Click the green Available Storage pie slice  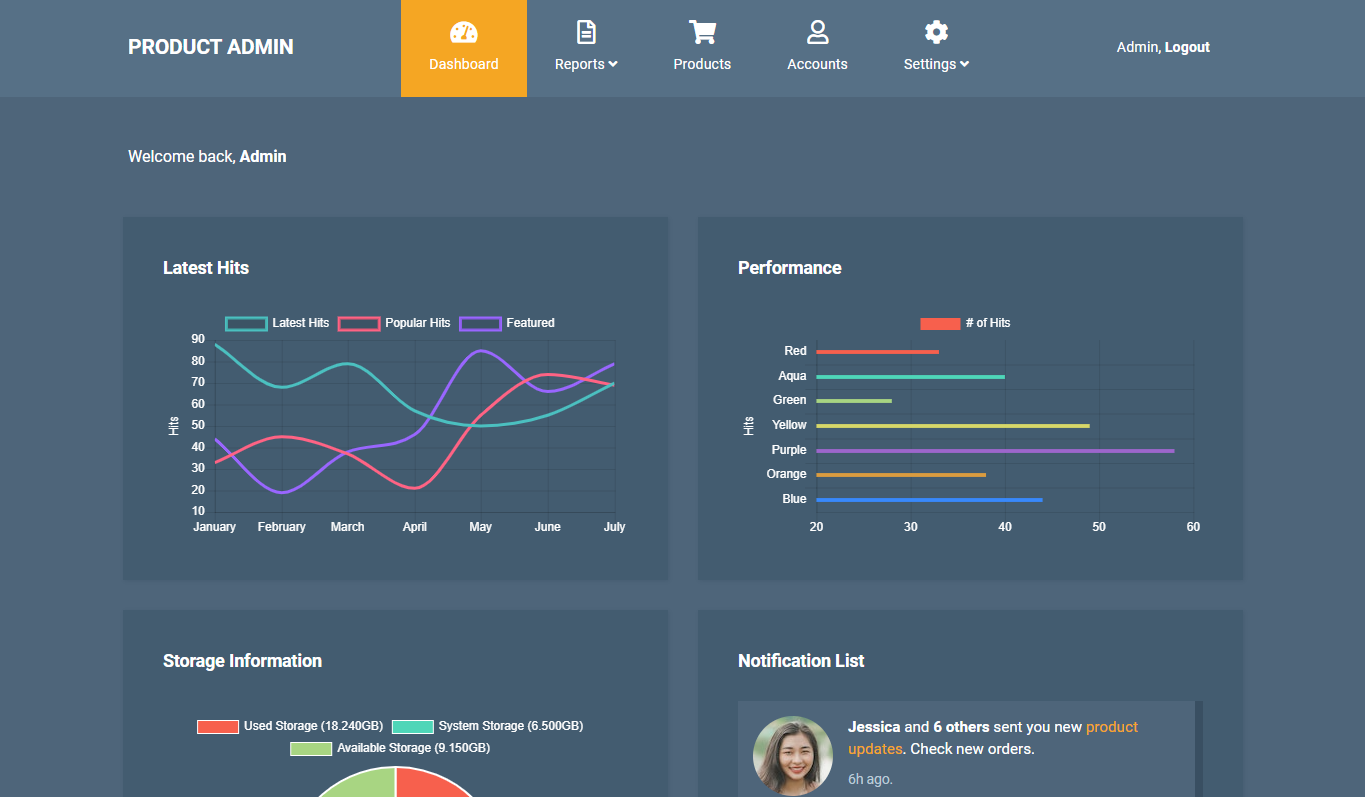click(358, 782)
